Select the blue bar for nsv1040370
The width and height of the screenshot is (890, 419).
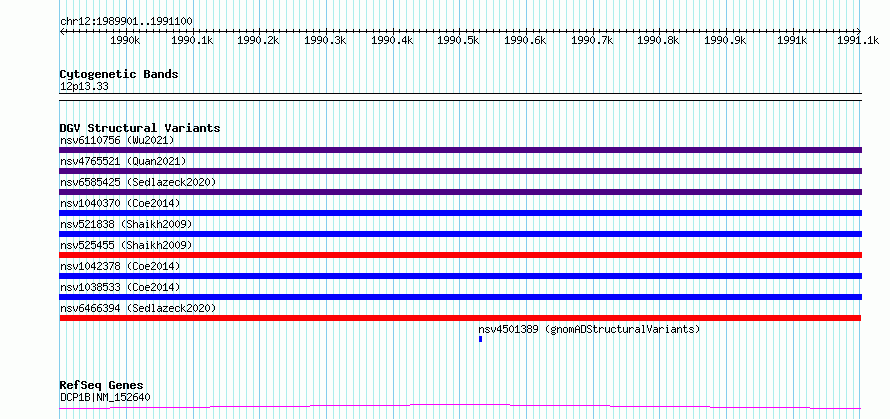(x=460, y=213)
